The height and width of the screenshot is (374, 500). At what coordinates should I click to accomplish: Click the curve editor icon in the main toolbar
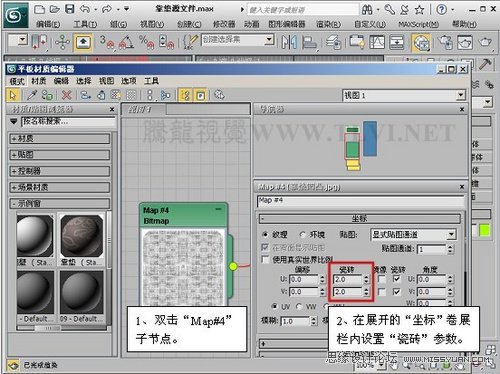tap(377, 42)
